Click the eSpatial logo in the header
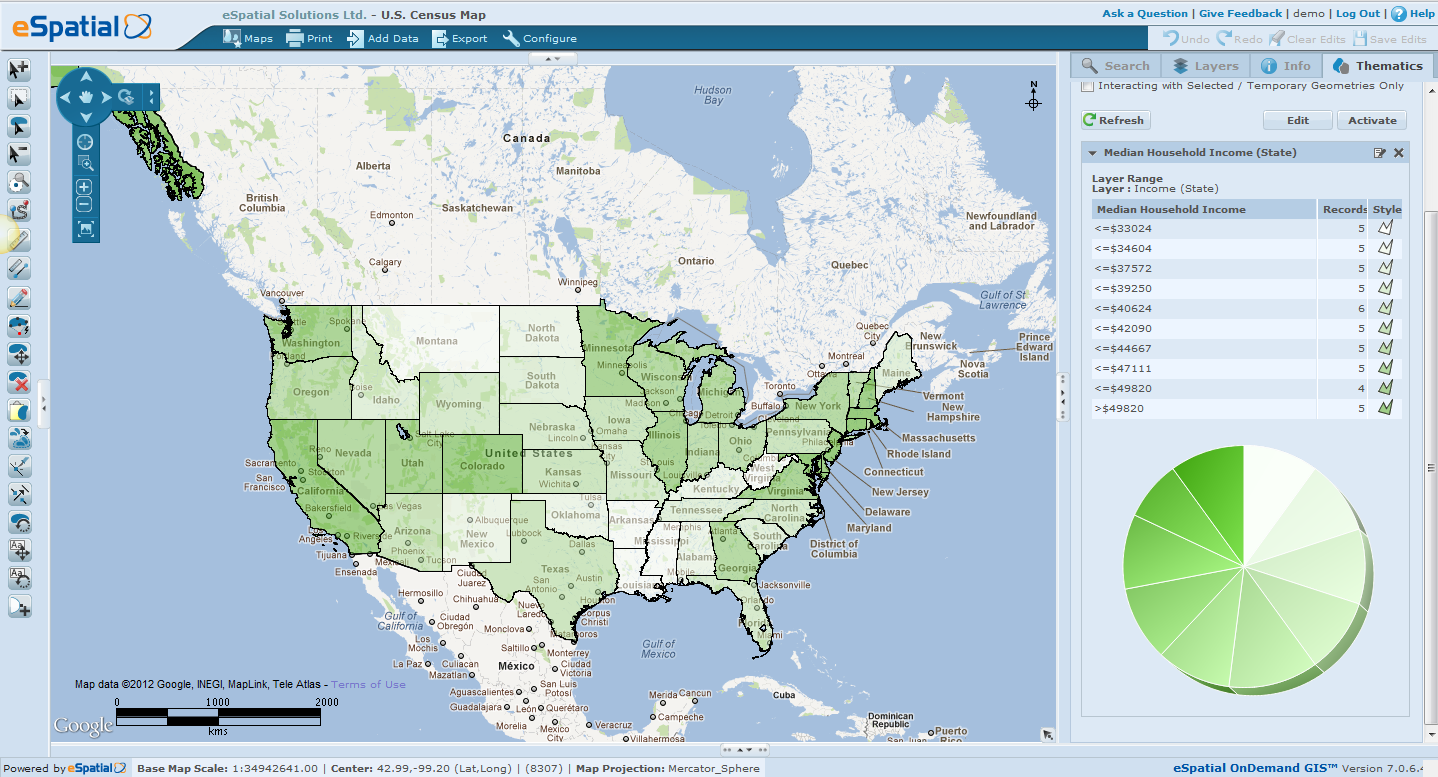Viewport: 1438px width, 777px height. (82, 26)
